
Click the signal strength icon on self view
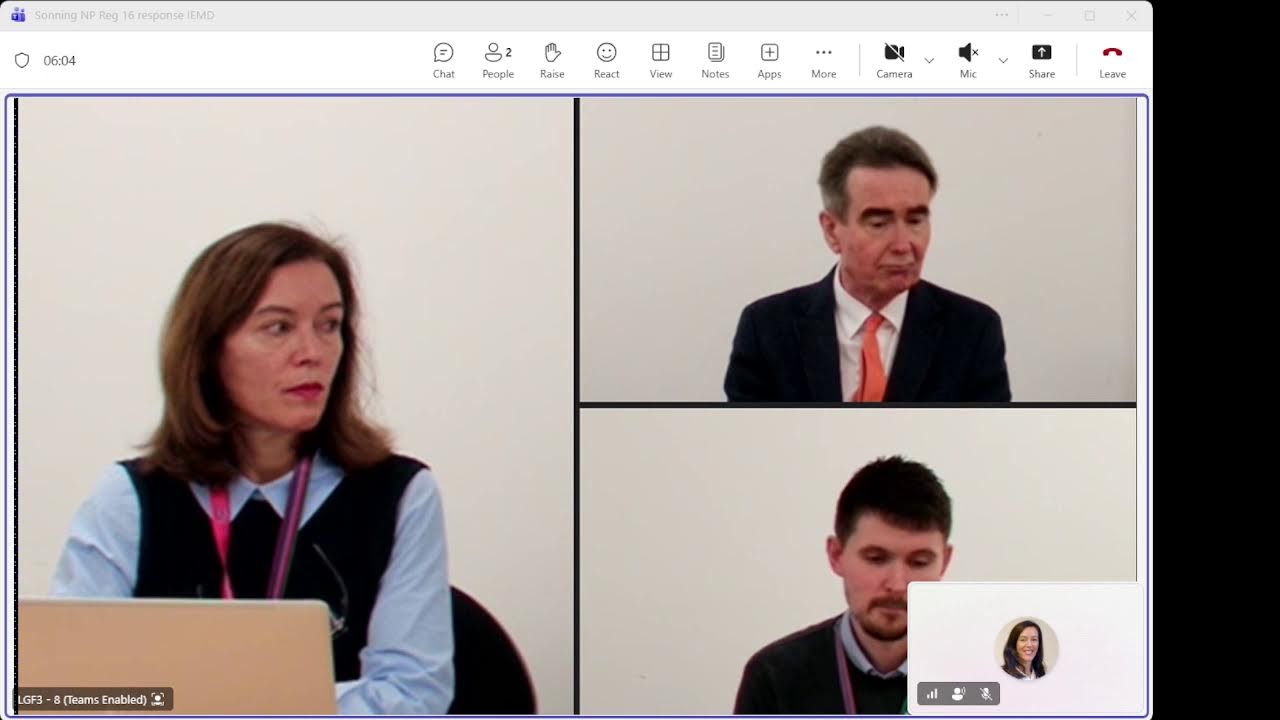pos(932,694)
